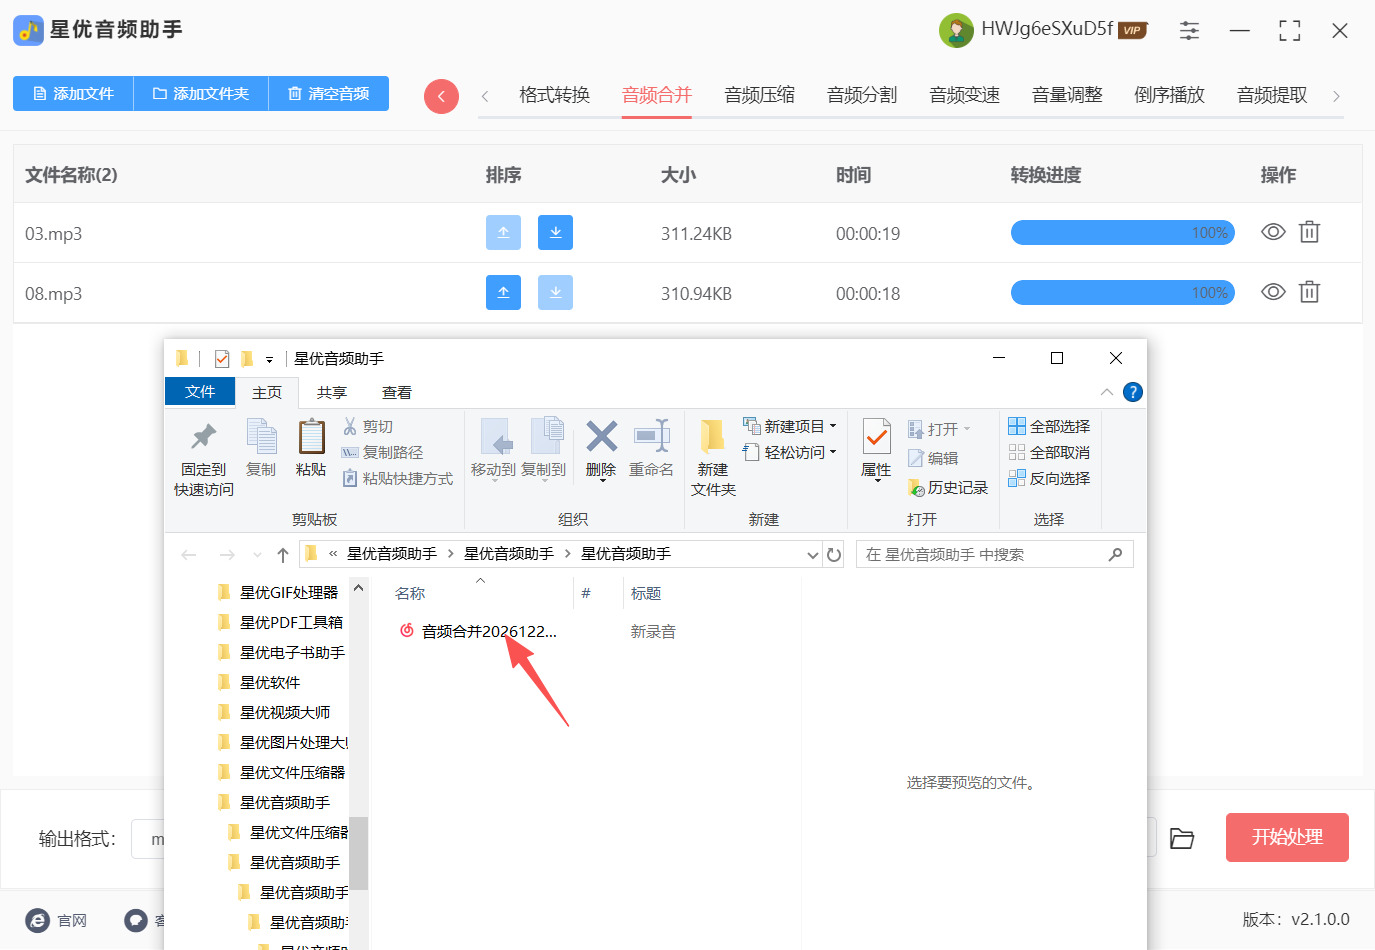Go up one folder level in Explorer
1375x950 pixels.
coord(283,555)
